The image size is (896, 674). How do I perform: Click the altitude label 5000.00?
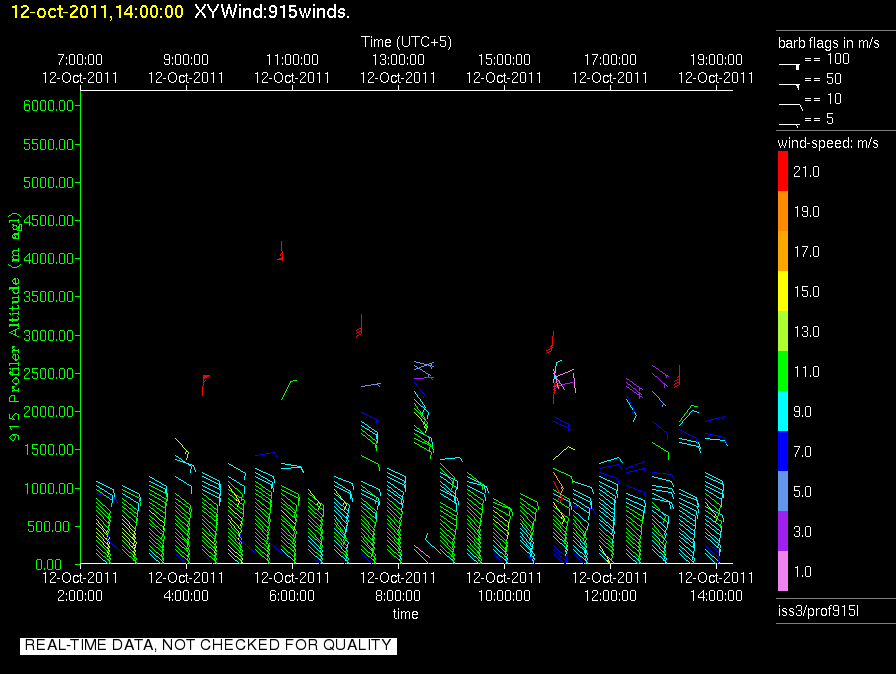click(49, 183)
